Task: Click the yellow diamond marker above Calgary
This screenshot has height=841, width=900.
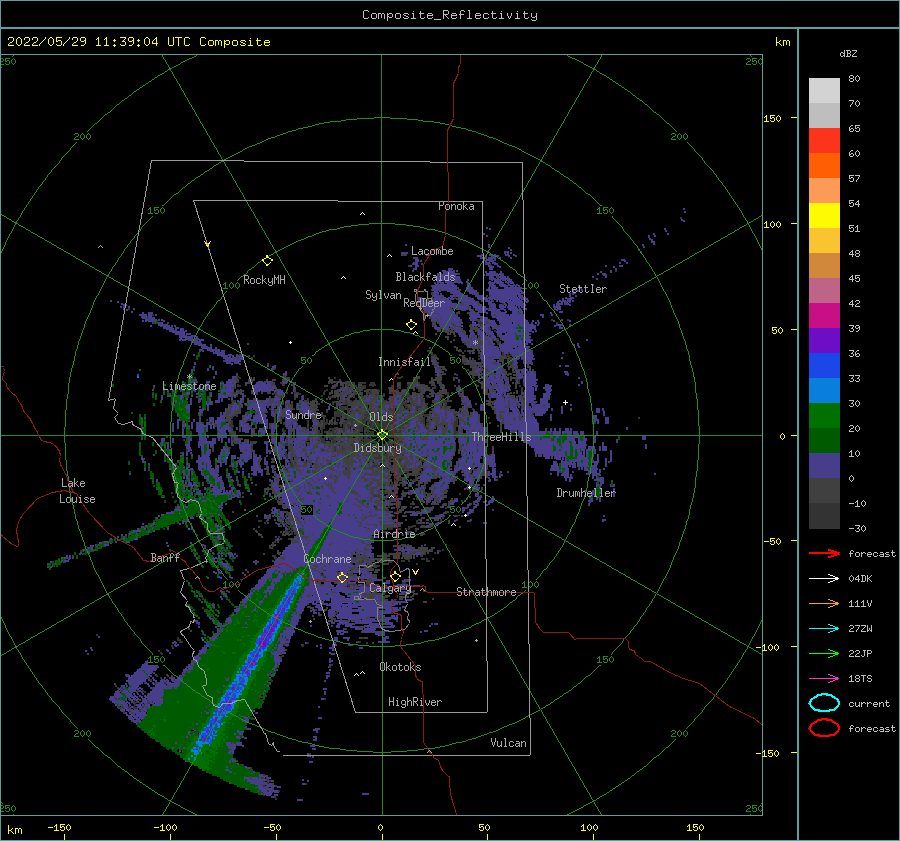Action: click(395, 576)
